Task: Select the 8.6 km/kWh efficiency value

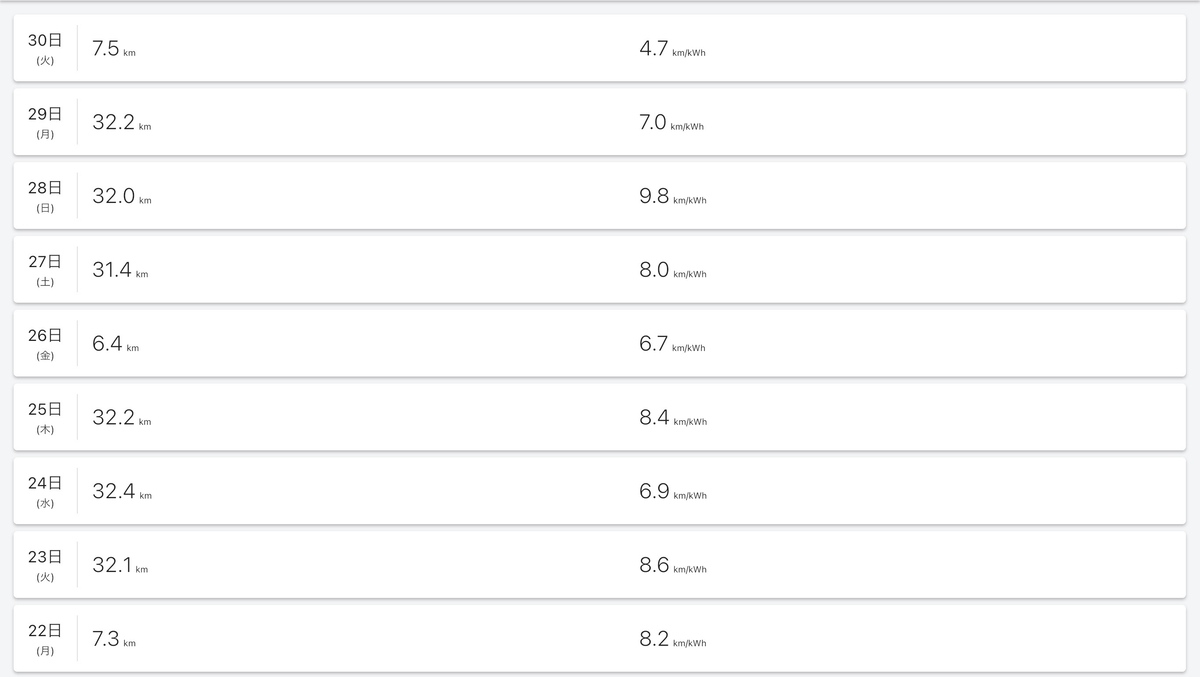Action: pyautogui.click(x=673, y=565)
